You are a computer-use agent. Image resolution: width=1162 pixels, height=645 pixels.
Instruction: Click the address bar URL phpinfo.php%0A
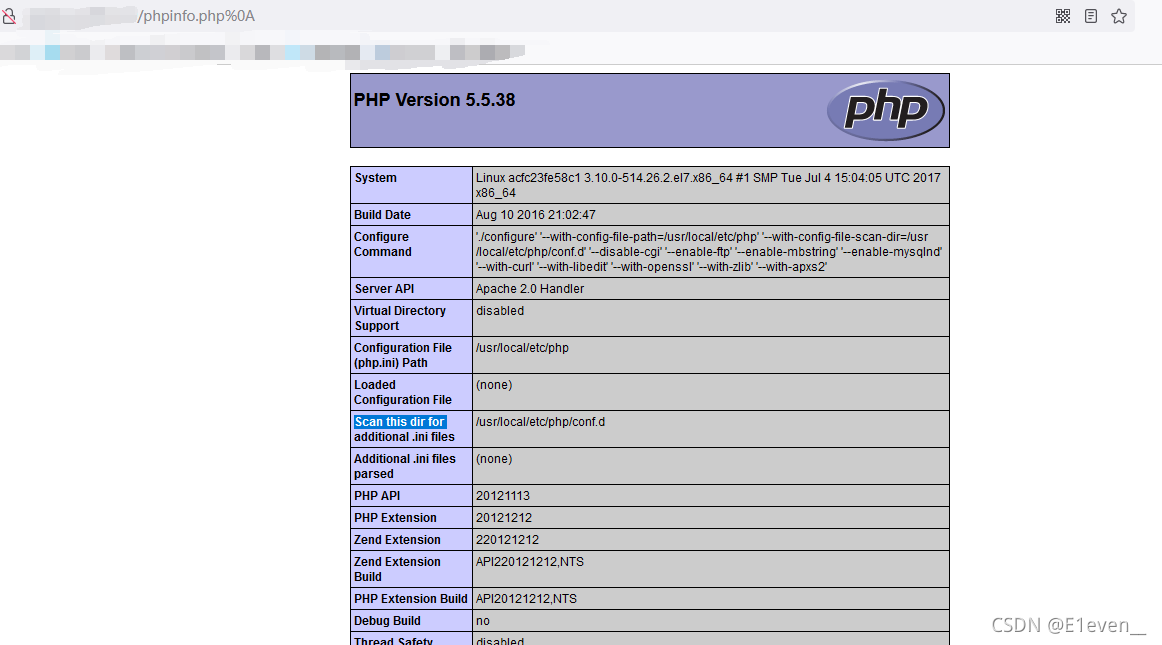tap(196, 16)
